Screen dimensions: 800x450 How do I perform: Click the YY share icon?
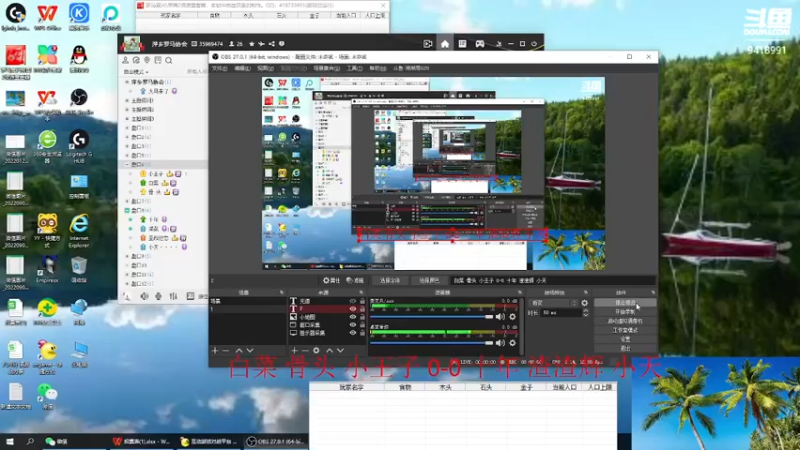(x=271, y=44)
